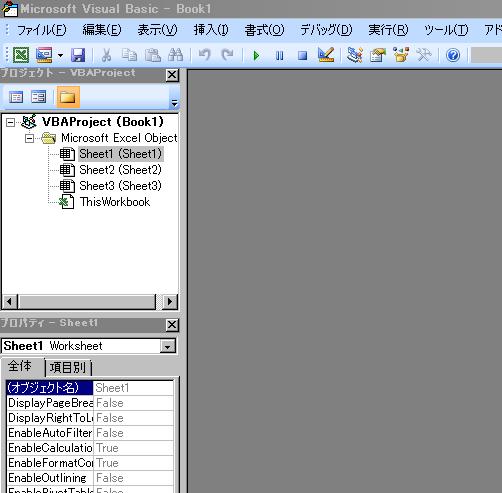
Task: Open the Object Browser icon
Action: (x=401, y=55)
